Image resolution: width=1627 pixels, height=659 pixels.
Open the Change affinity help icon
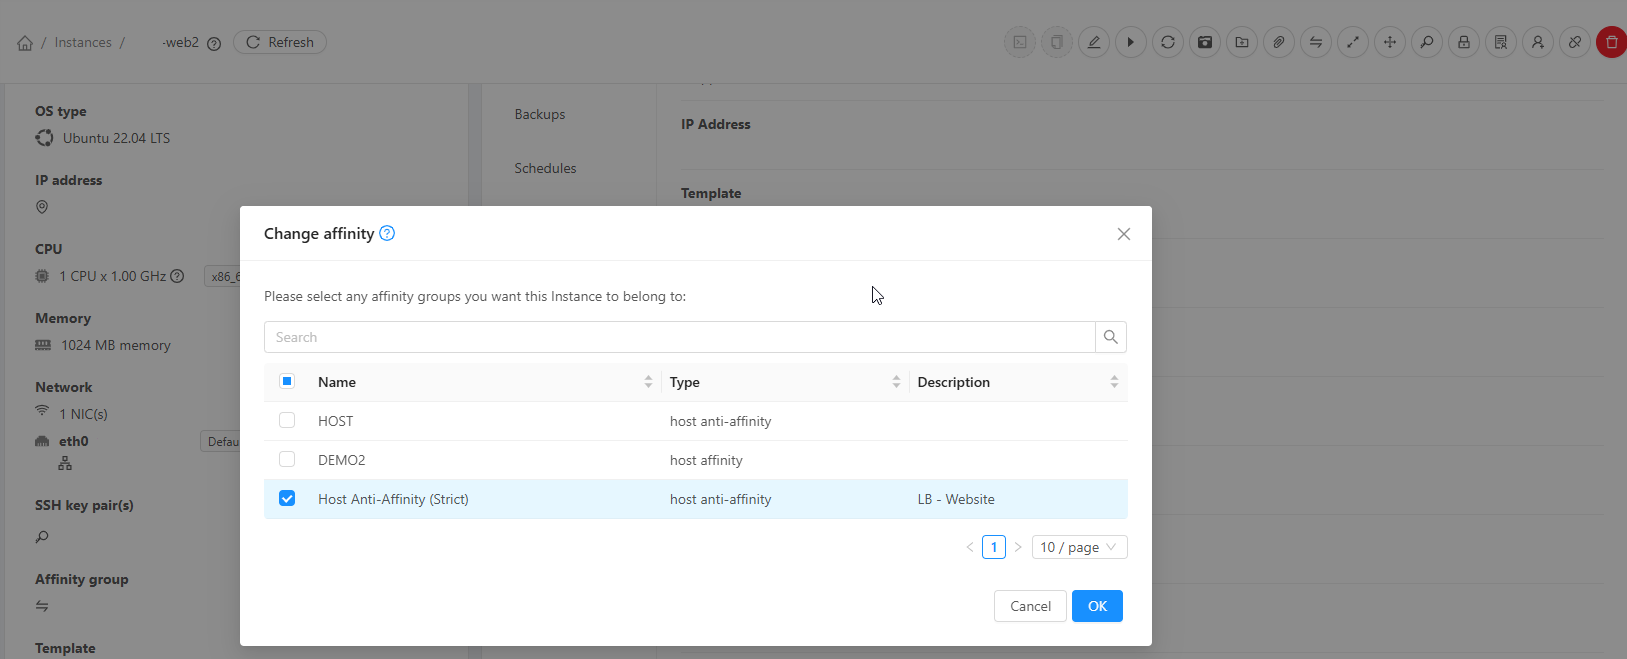(x=387, y=233)
